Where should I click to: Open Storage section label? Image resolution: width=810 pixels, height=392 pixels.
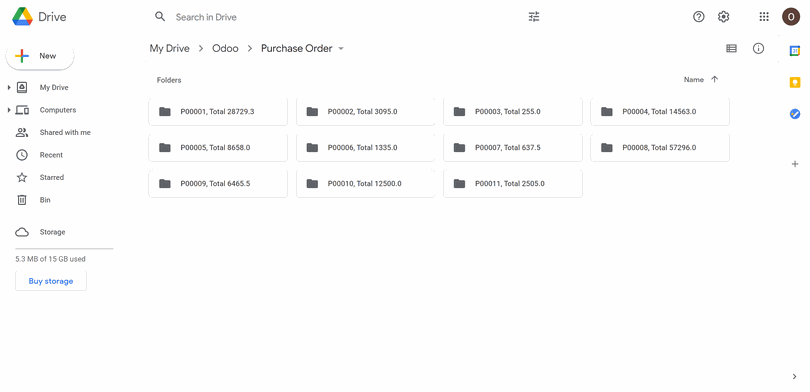click(52, 232)
